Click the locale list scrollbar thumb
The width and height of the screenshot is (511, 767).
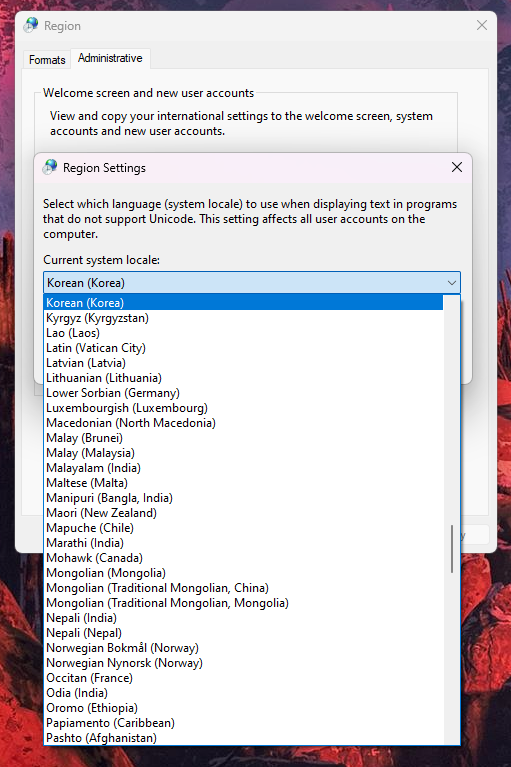point(452,549)
